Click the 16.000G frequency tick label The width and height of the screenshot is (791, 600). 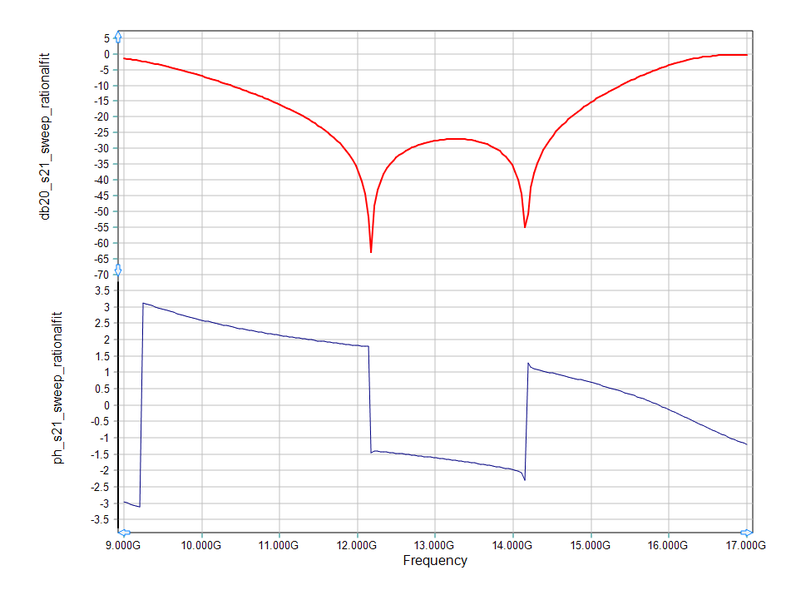[668, 546]
